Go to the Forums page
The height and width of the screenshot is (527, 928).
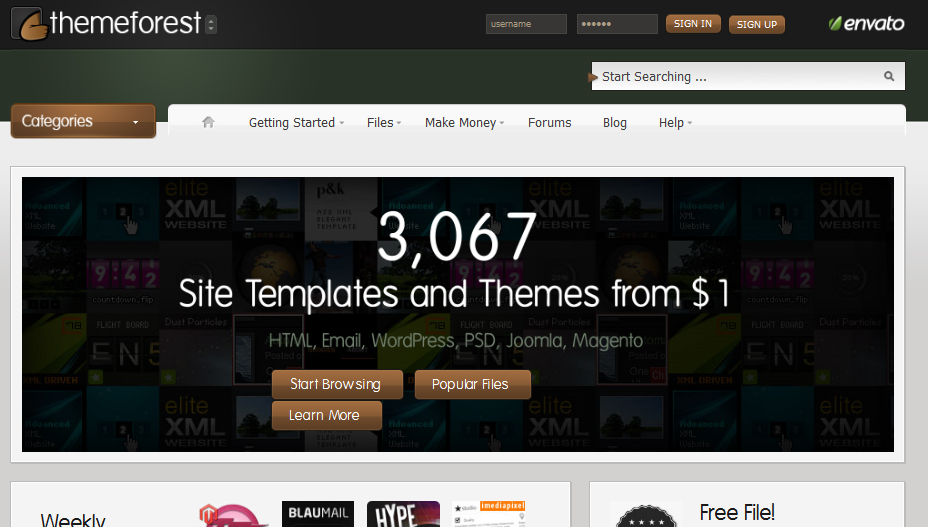549,123
